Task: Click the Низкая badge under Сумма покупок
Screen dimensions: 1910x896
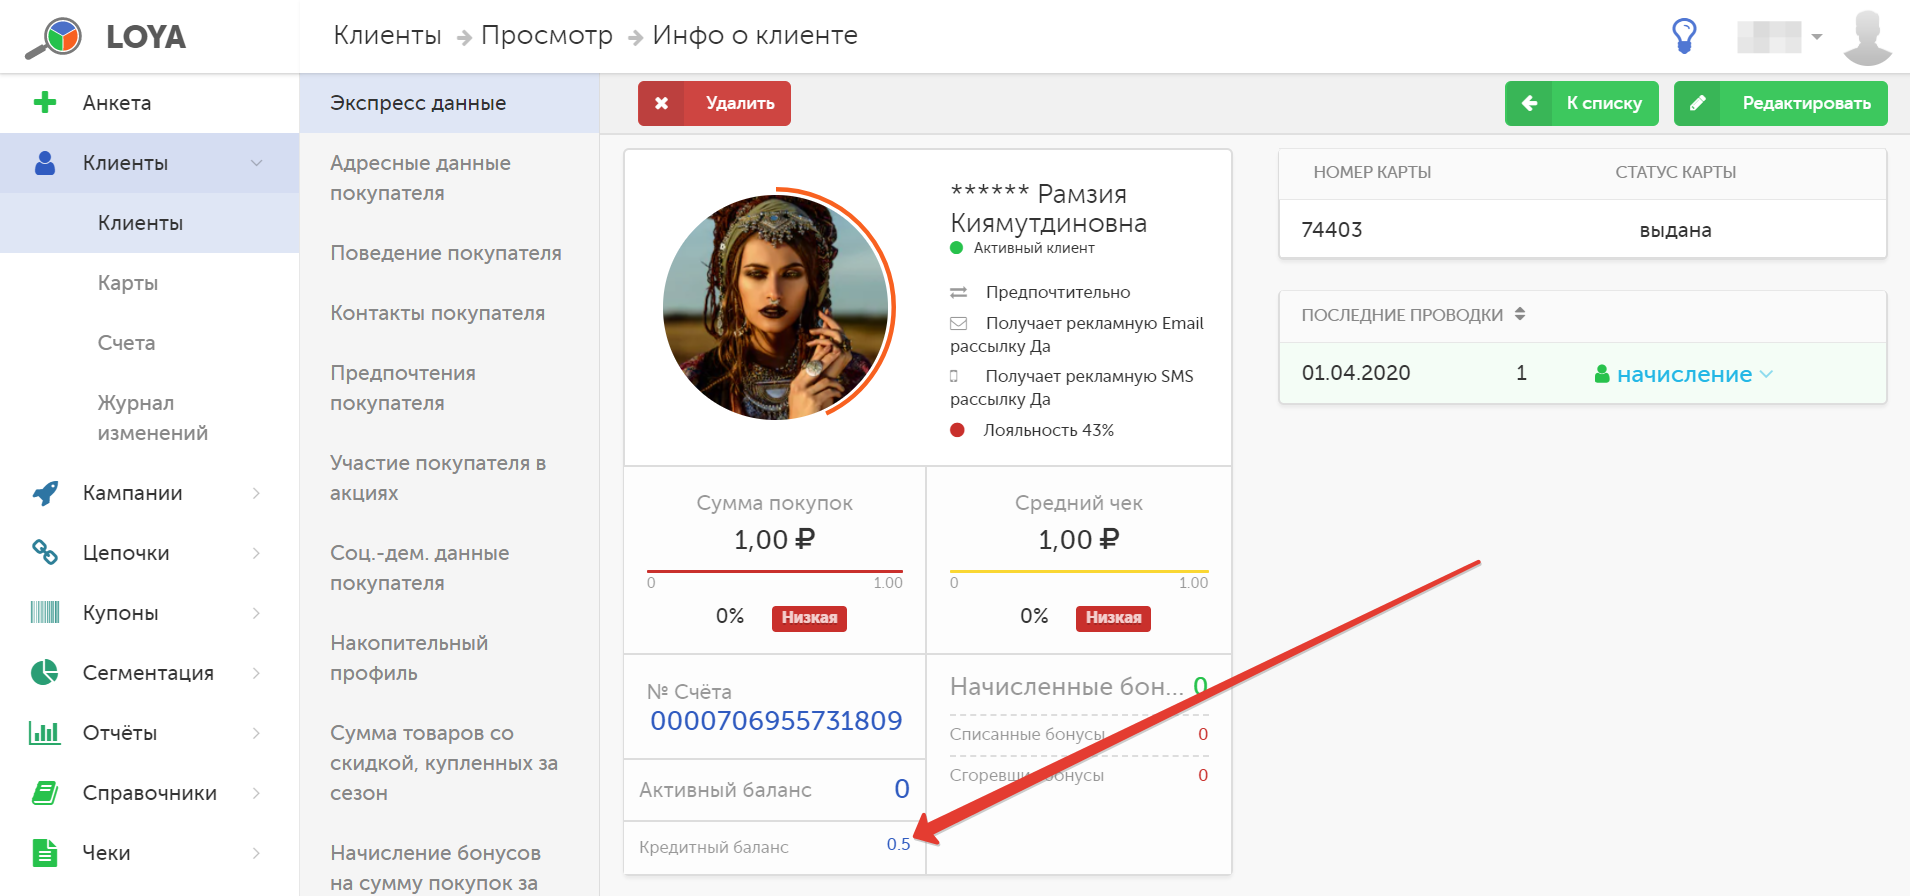Action: coord(809,618)
